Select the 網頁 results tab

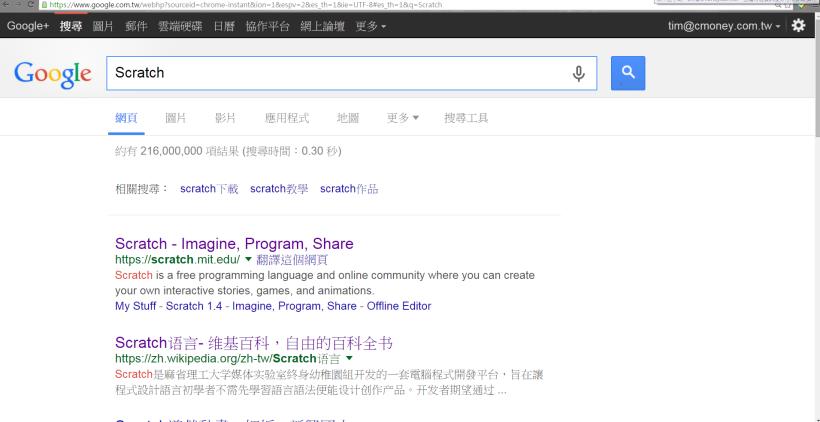(126, 118)
